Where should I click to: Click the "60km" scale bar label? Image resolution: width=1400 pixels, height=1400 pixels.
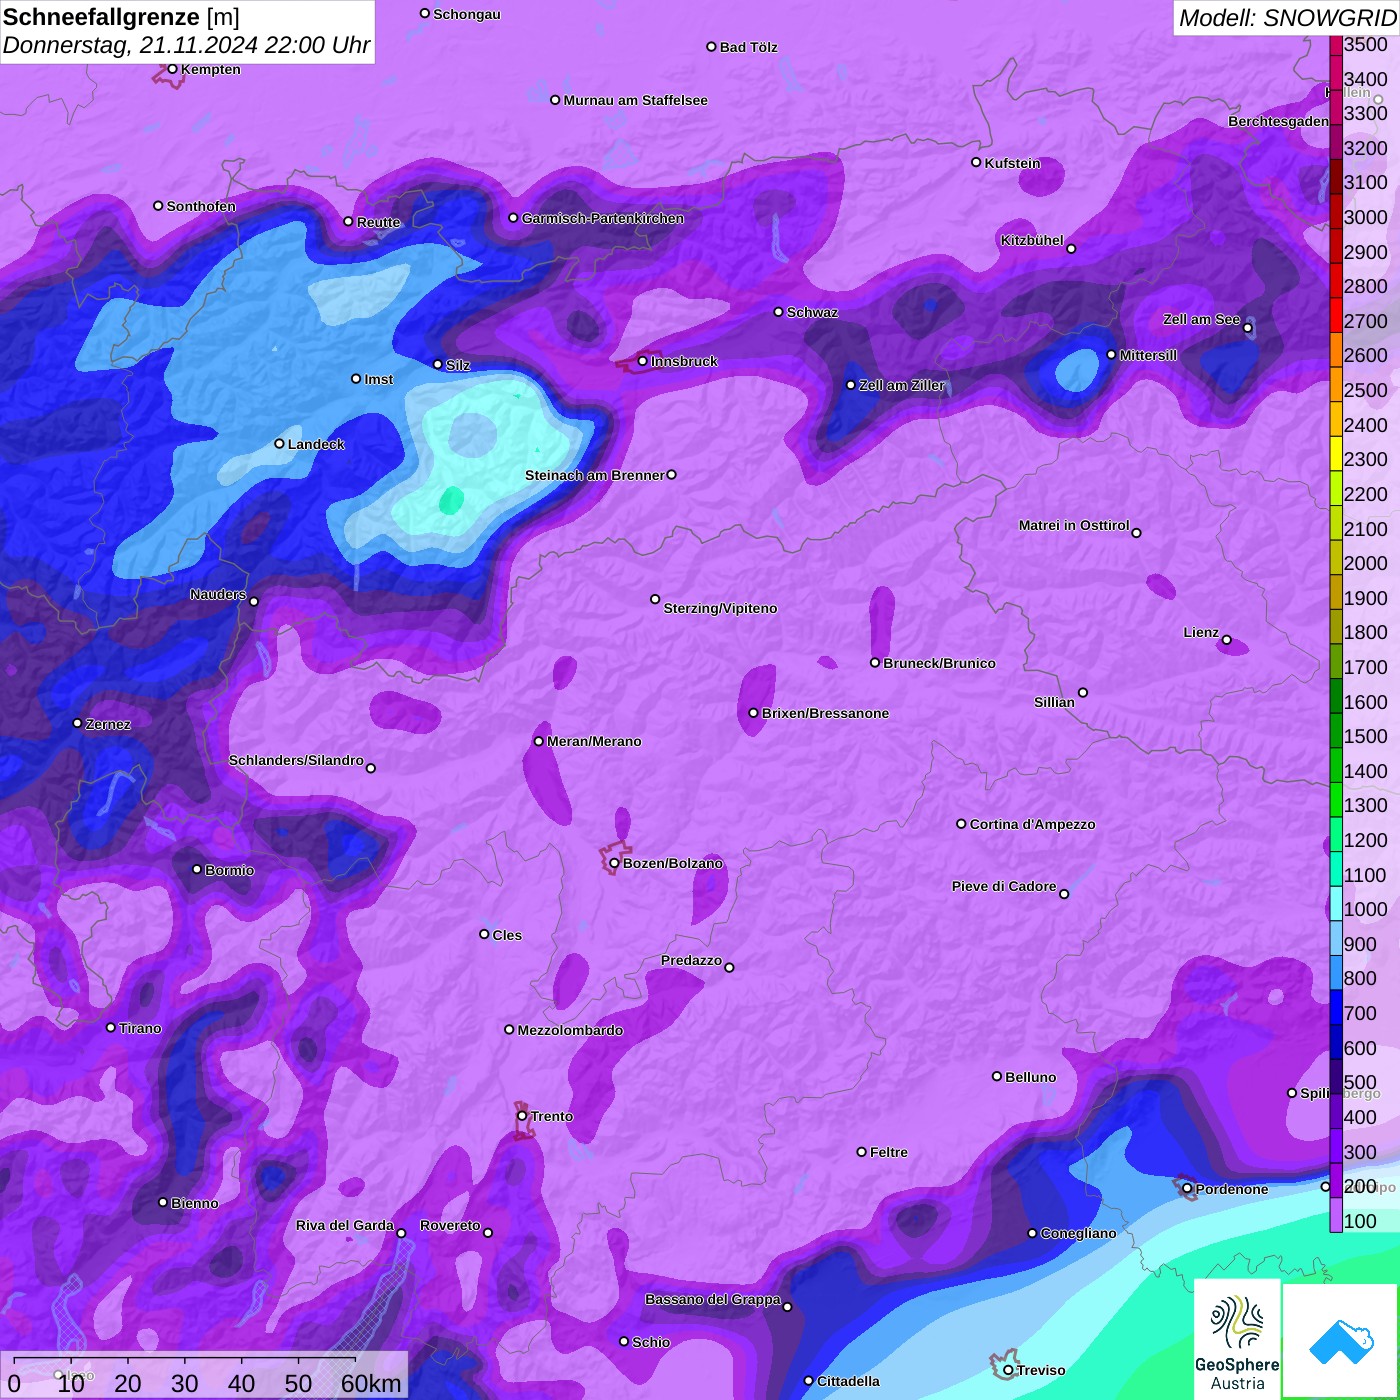pos(371,1383)
